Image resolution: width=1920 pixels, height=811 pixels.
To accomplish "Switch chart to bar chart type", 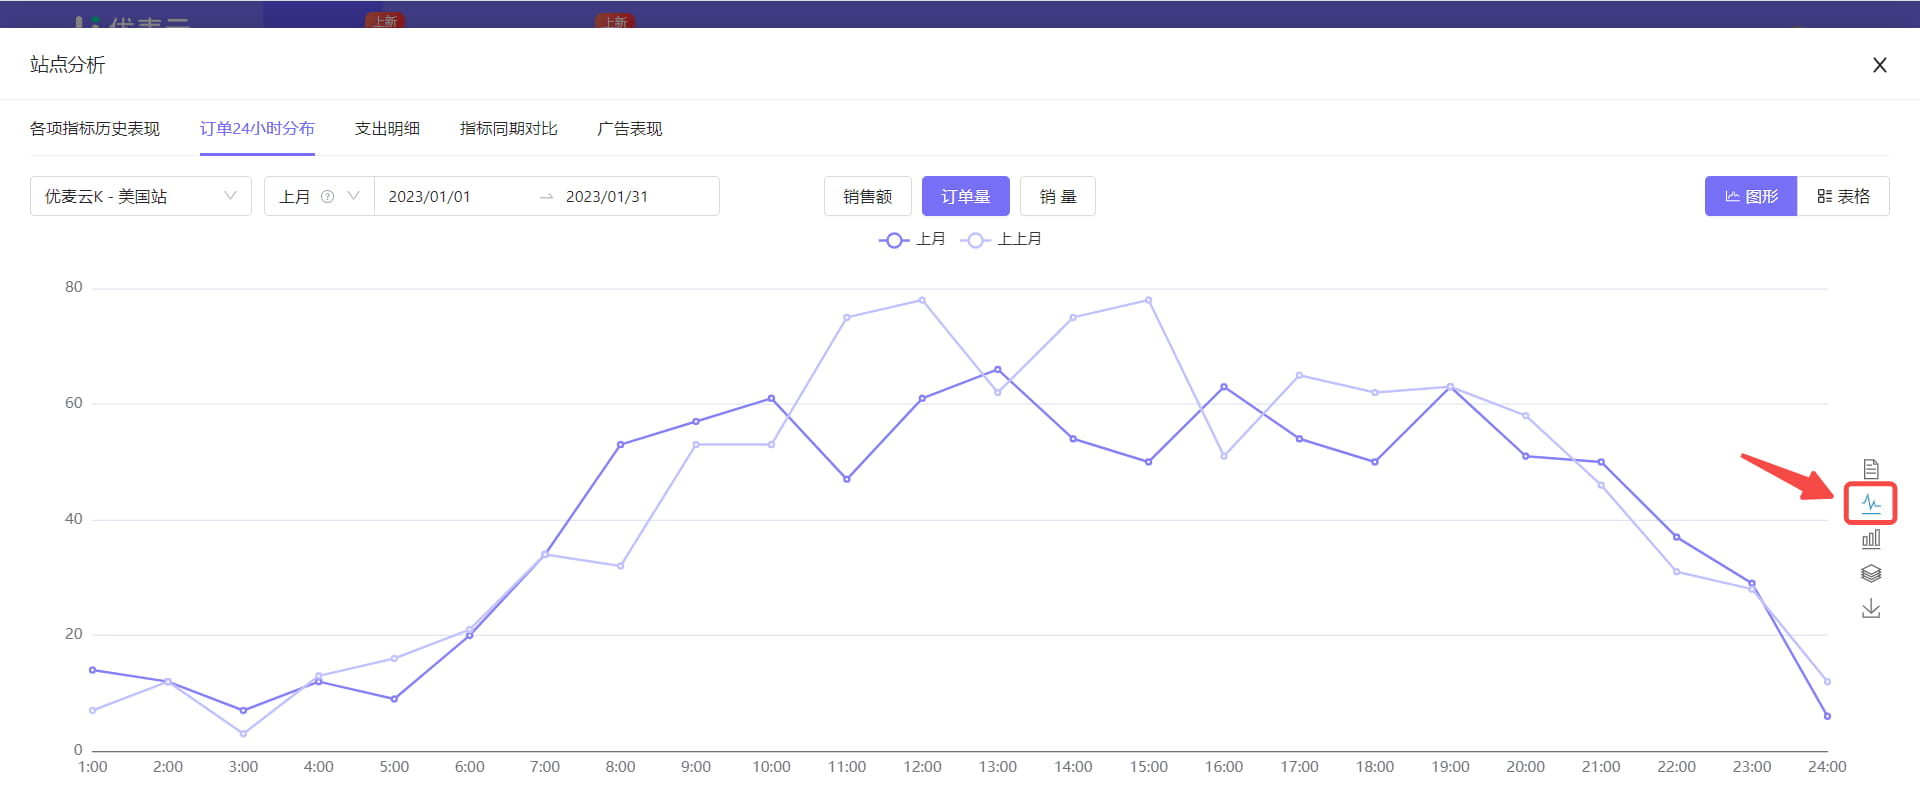I will point(1871,539).
